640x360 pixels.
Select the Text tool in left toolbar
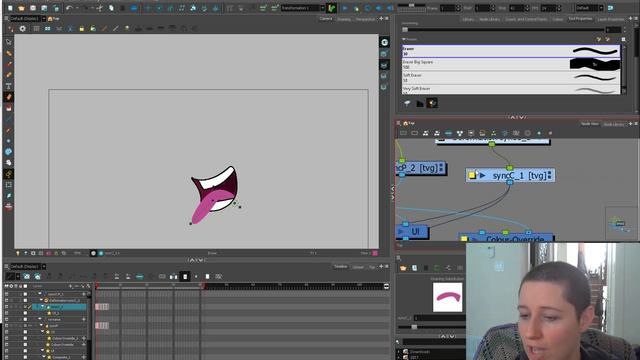[9, 86]
